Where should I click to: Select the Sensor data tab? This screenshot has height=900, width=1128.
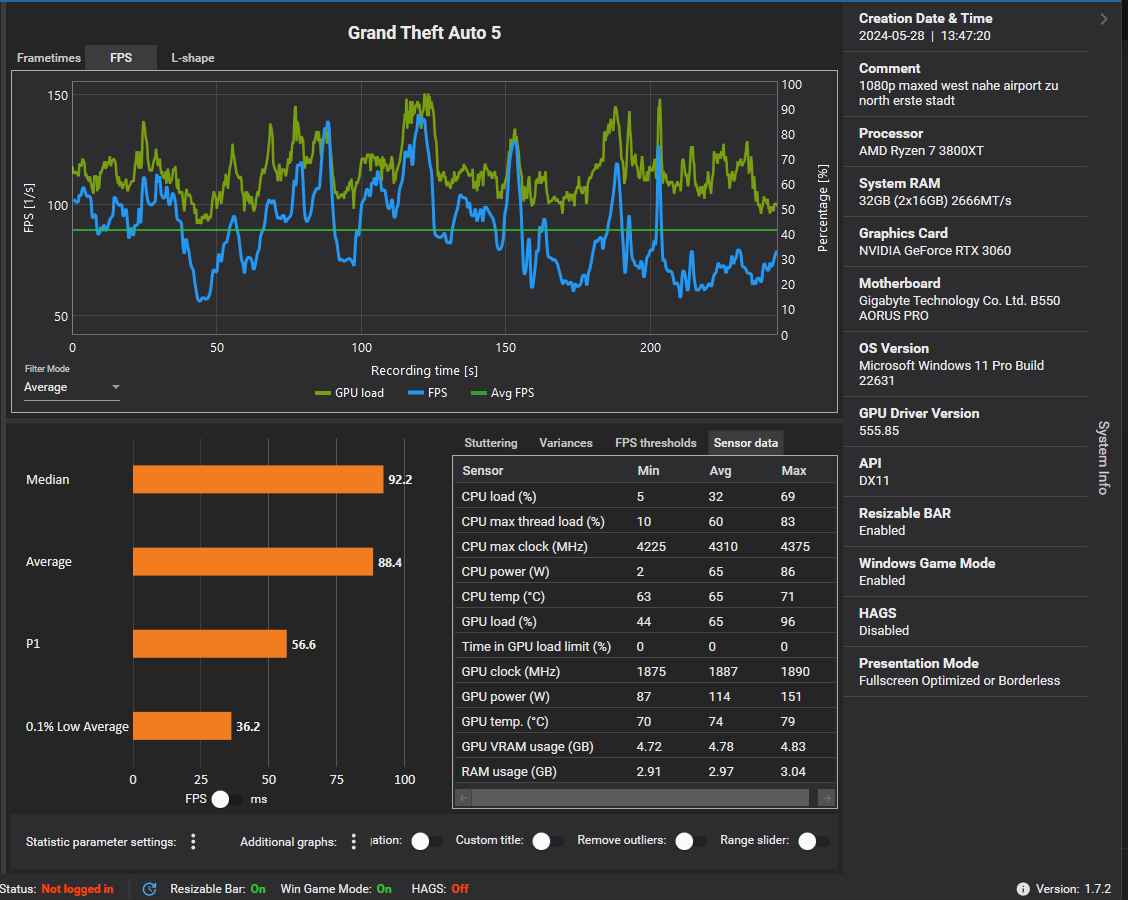(745, 442)
